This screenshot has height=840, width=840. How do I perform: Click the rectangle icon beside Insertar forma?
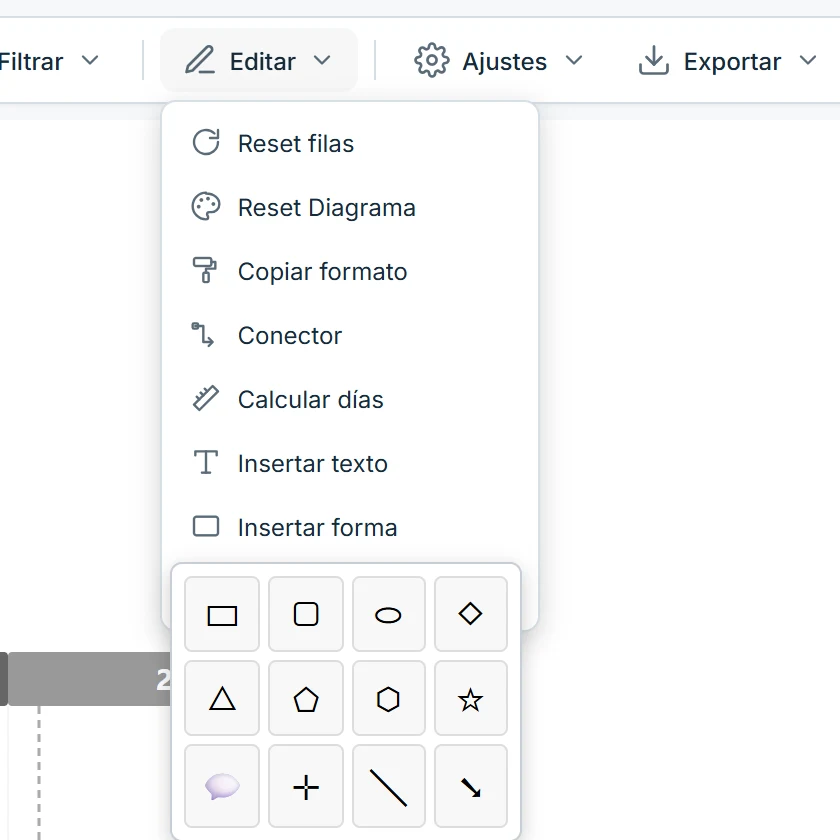click(206, 526)
